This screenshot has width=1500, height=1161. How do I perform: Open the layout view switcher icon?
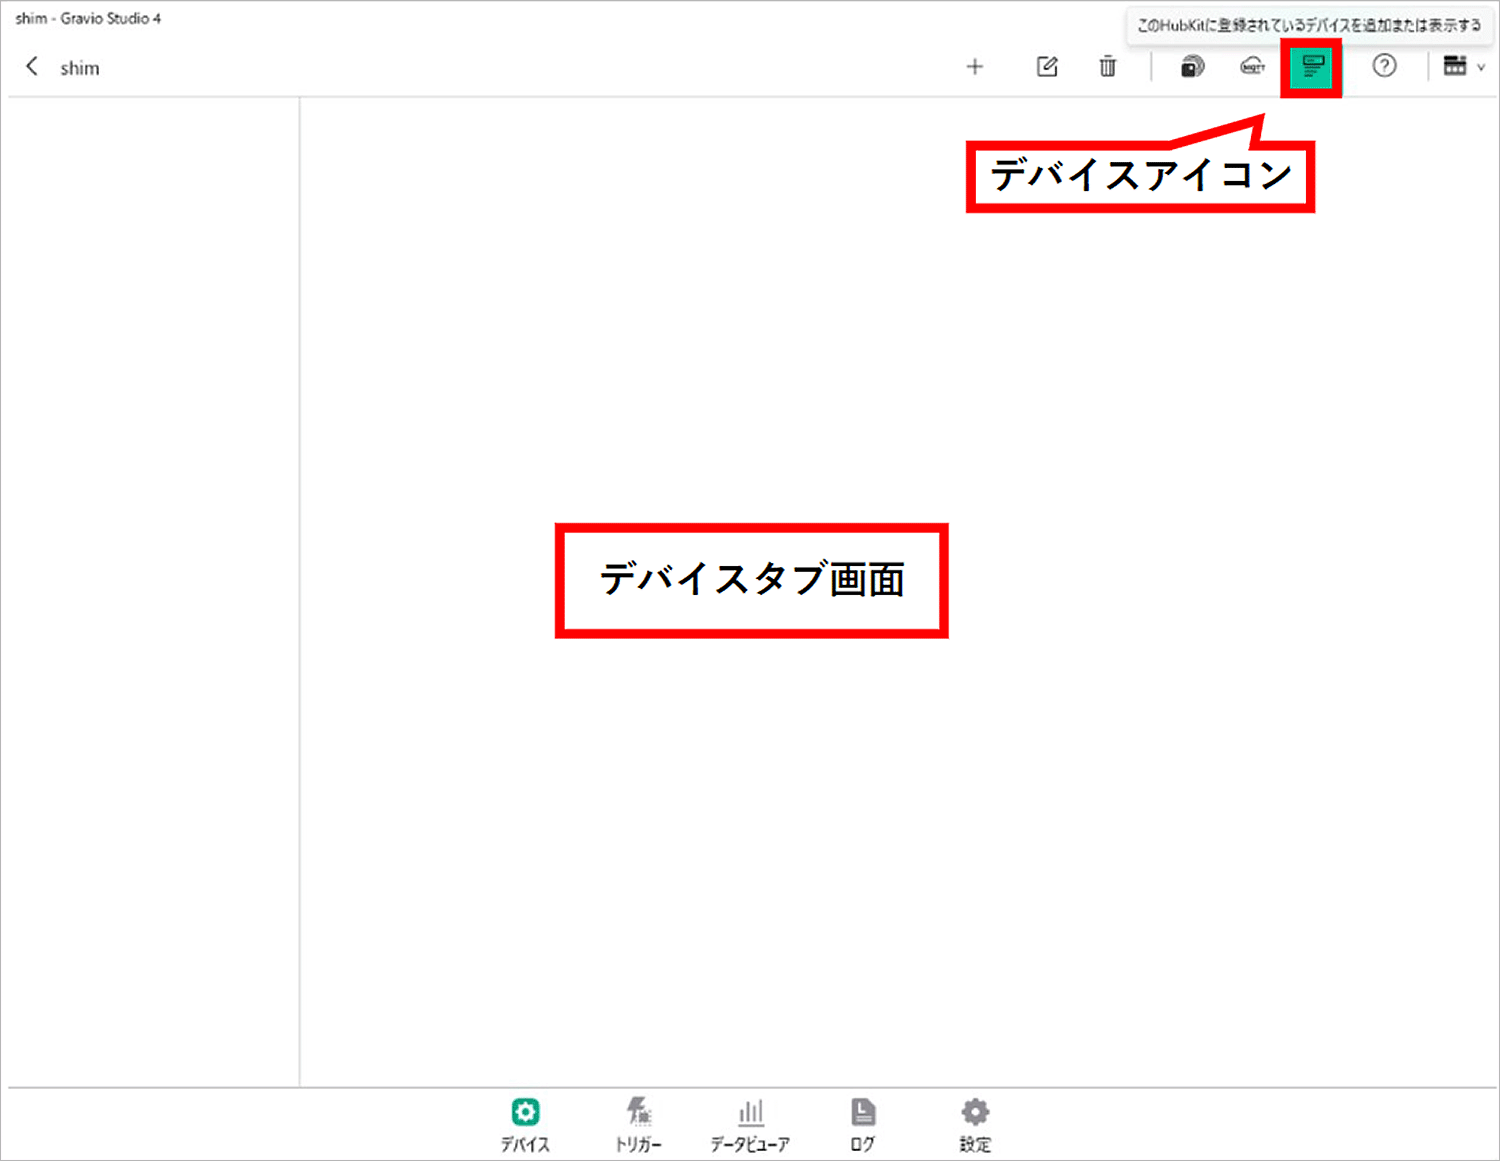(1455, 66)
